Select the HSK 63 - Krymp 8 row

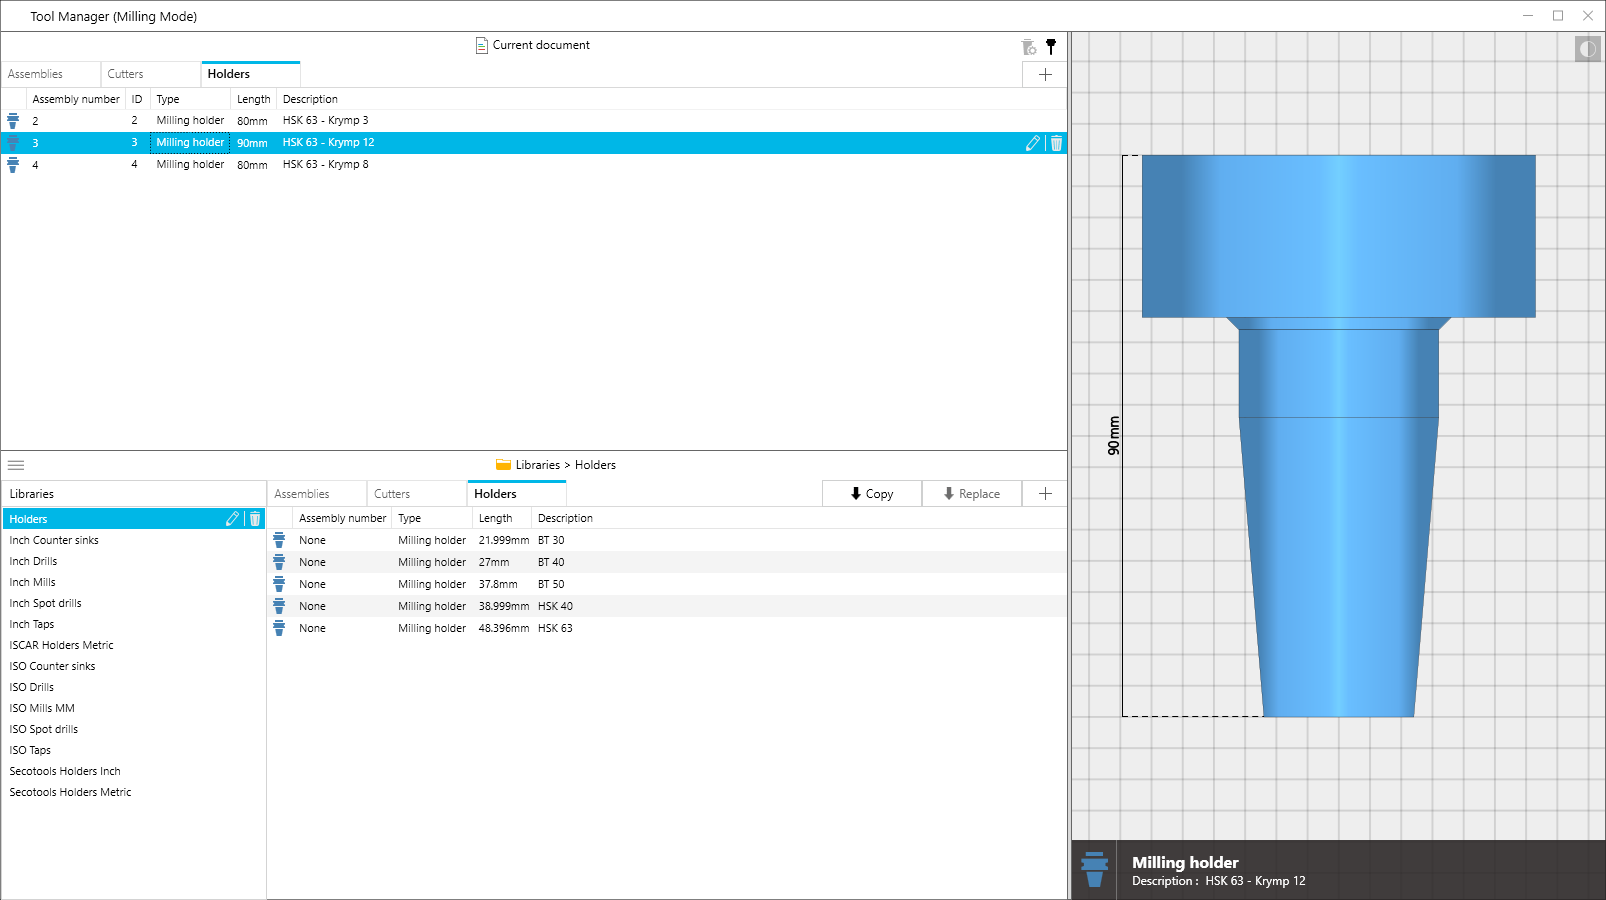click(325, 165)
